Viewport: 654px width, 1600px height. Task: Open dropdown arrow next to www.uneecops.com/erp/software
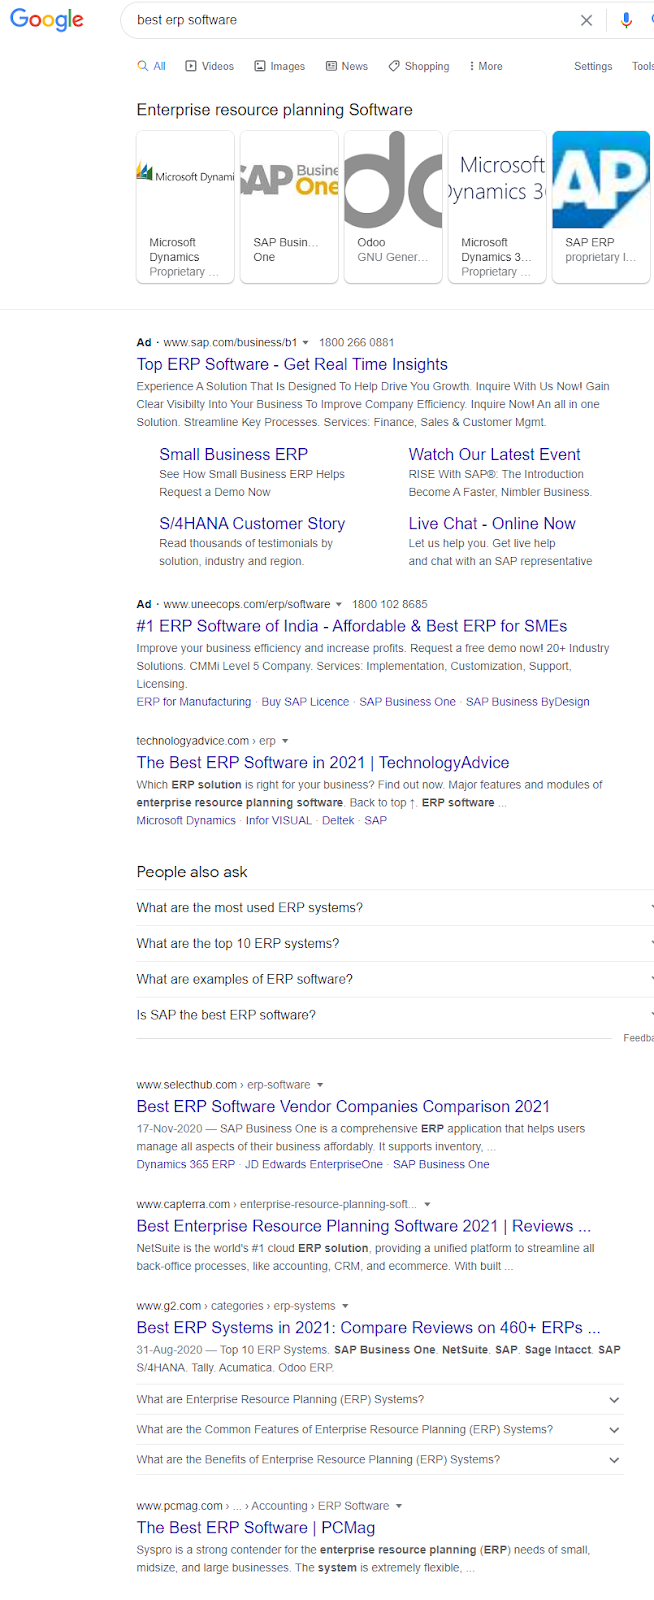339,605
